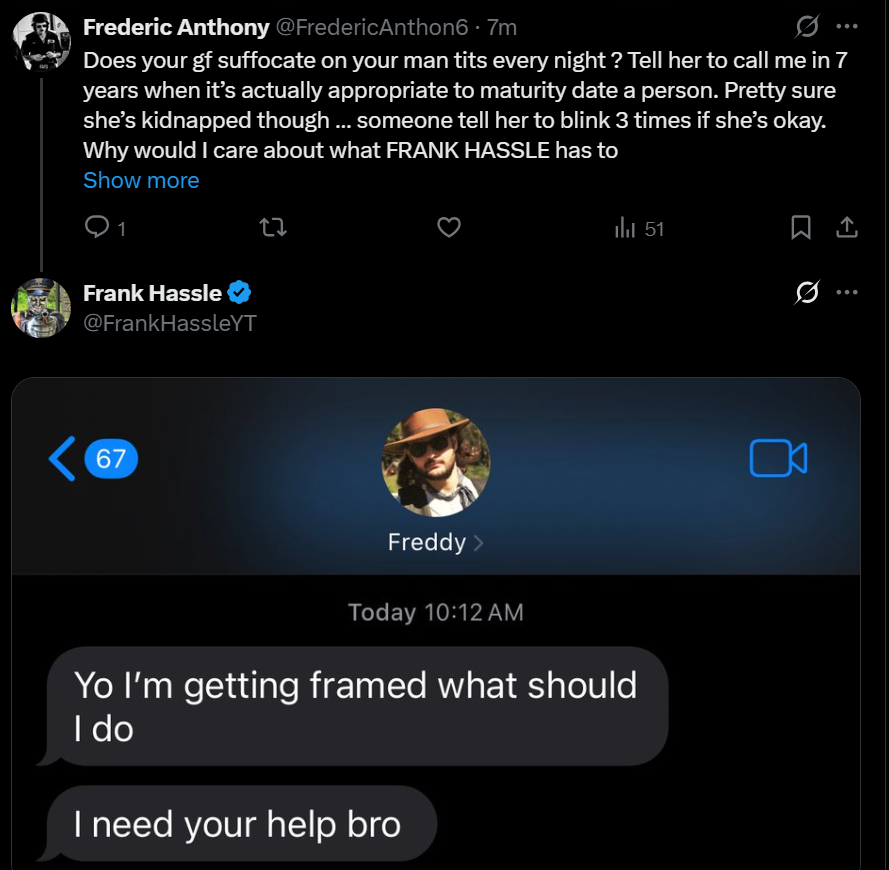This screenshot has height=870, width=889.
Task: Open Grok icon on Frank Hassle's tweet
Action: coord(807,292)
